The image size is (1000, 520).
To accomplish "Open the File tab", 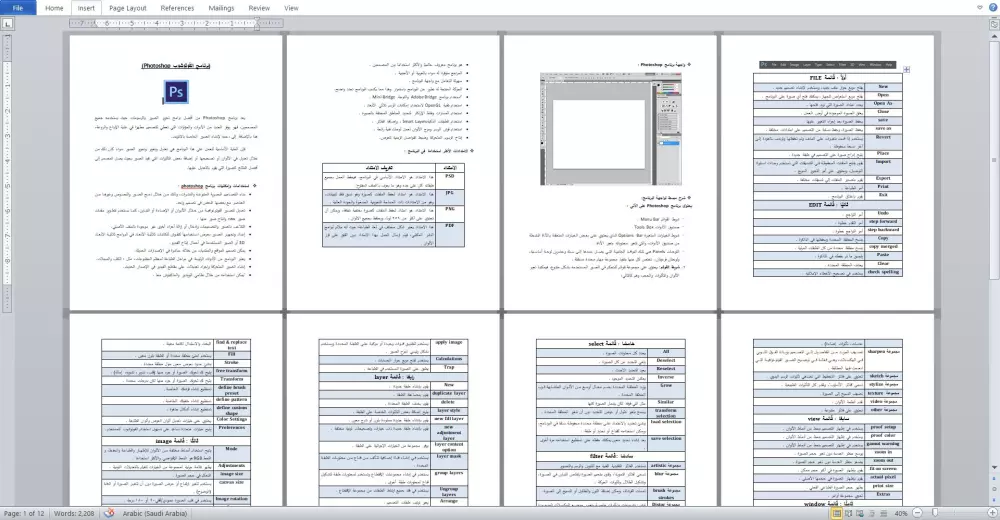I will 18,8.
